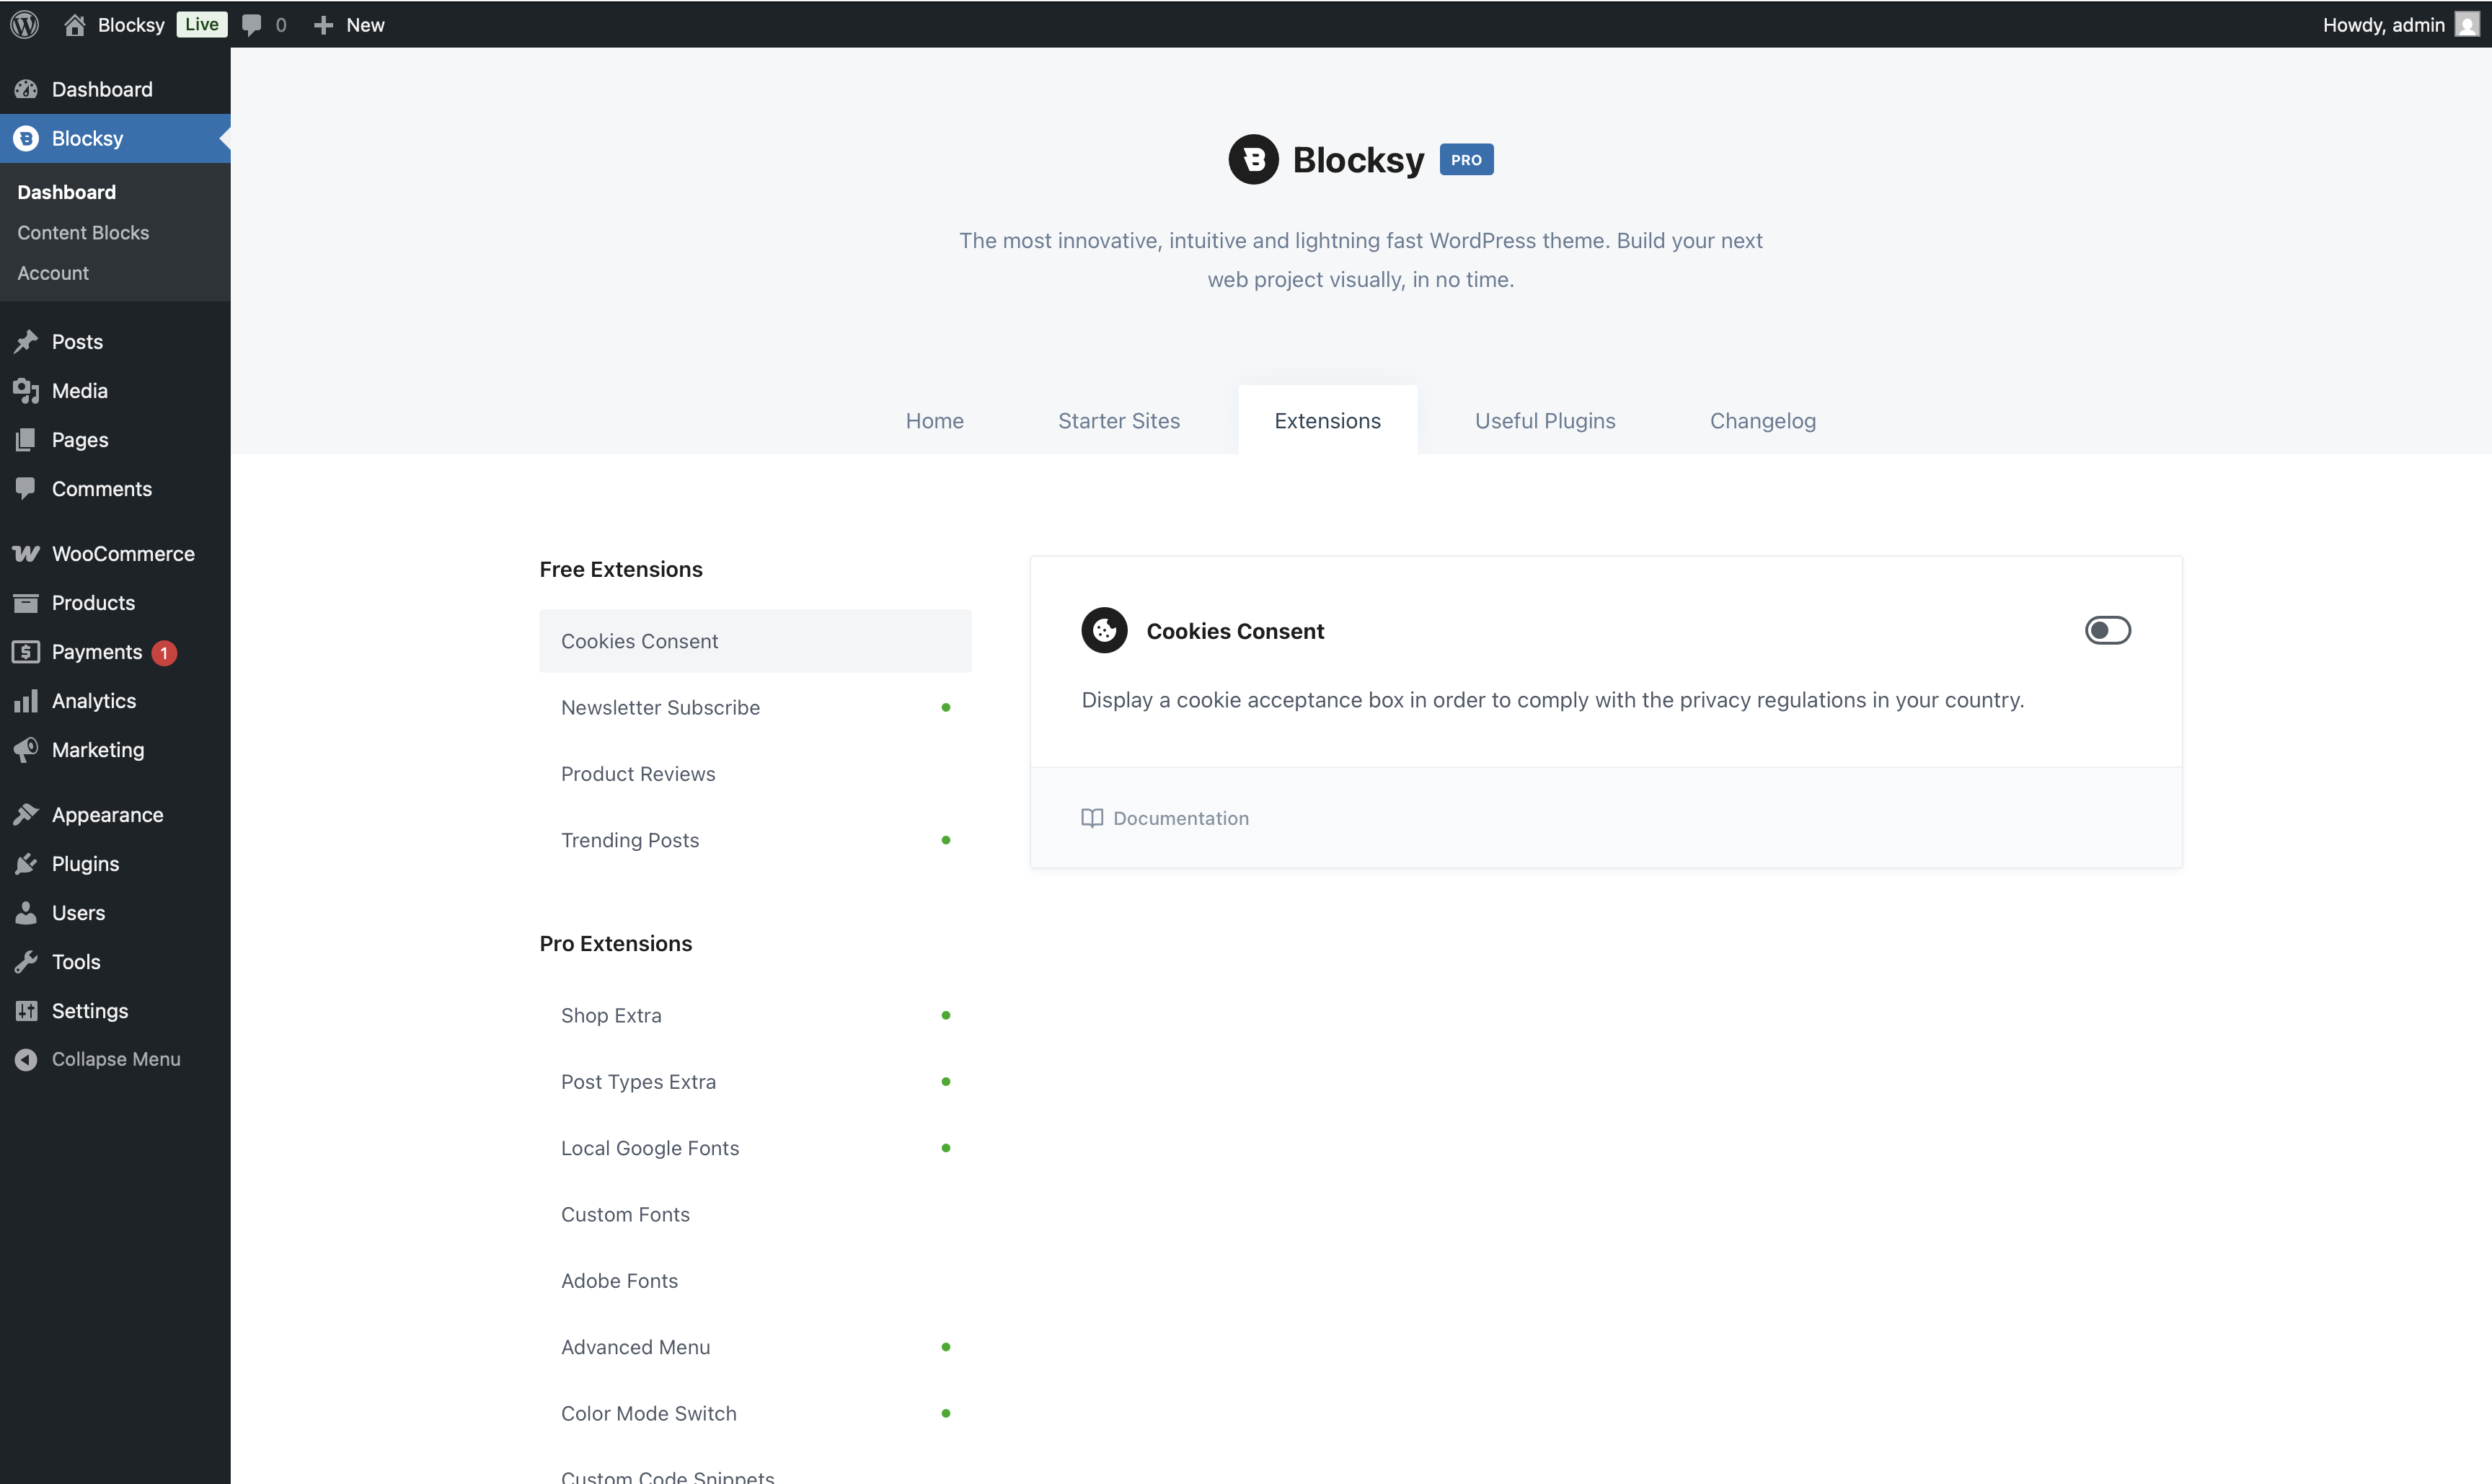Click the Posts pushpin icon
Image resolution: width=2492 pixels, height=1484 pixels.
(x=26, y=342)
